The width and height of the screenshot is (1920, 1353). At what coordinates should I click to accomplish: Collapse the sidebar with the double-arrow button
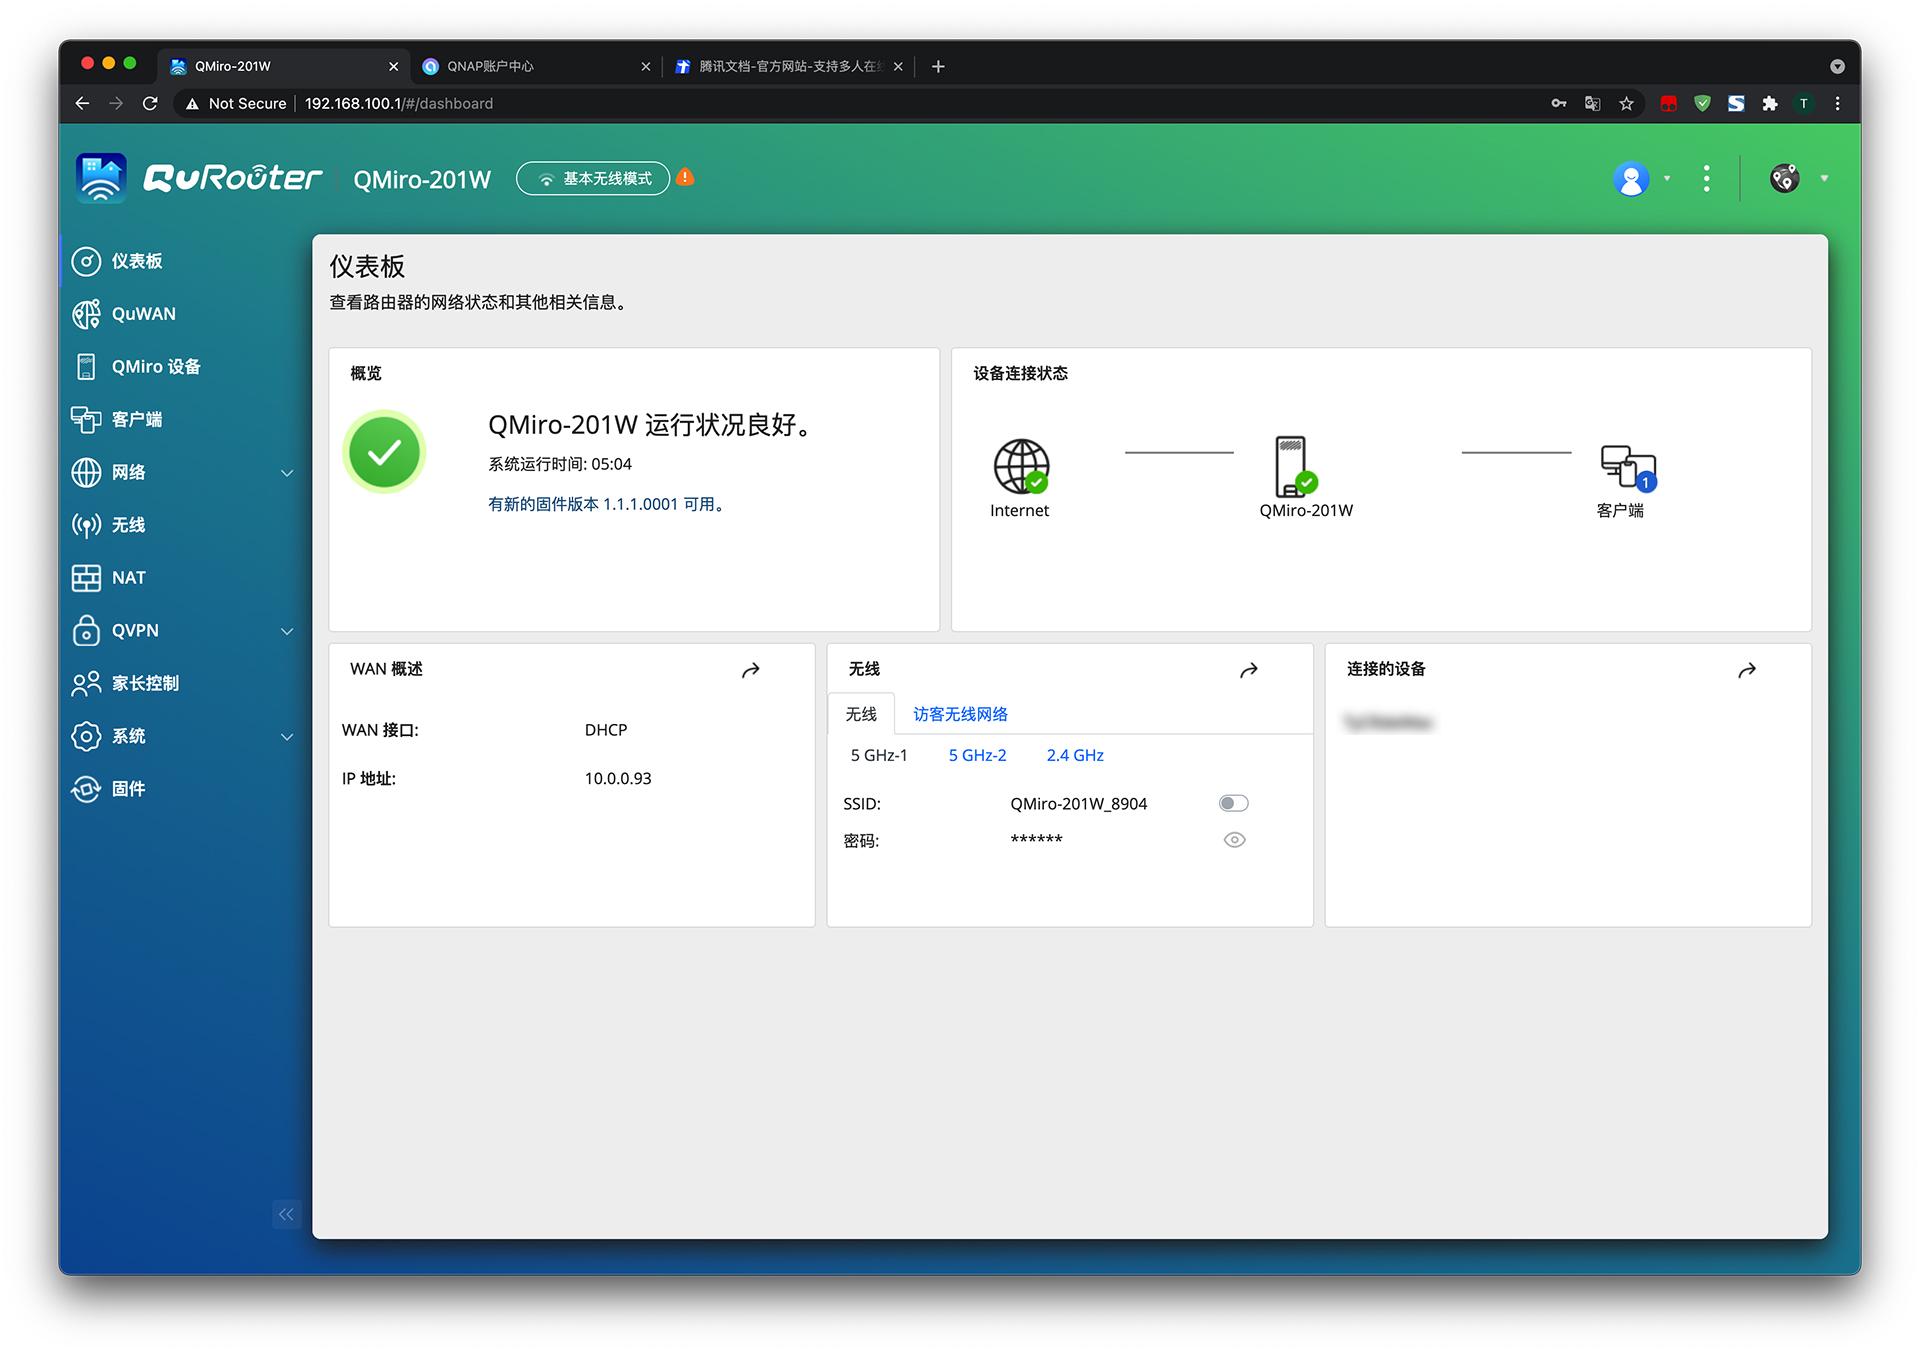(x=286, y=1213)
